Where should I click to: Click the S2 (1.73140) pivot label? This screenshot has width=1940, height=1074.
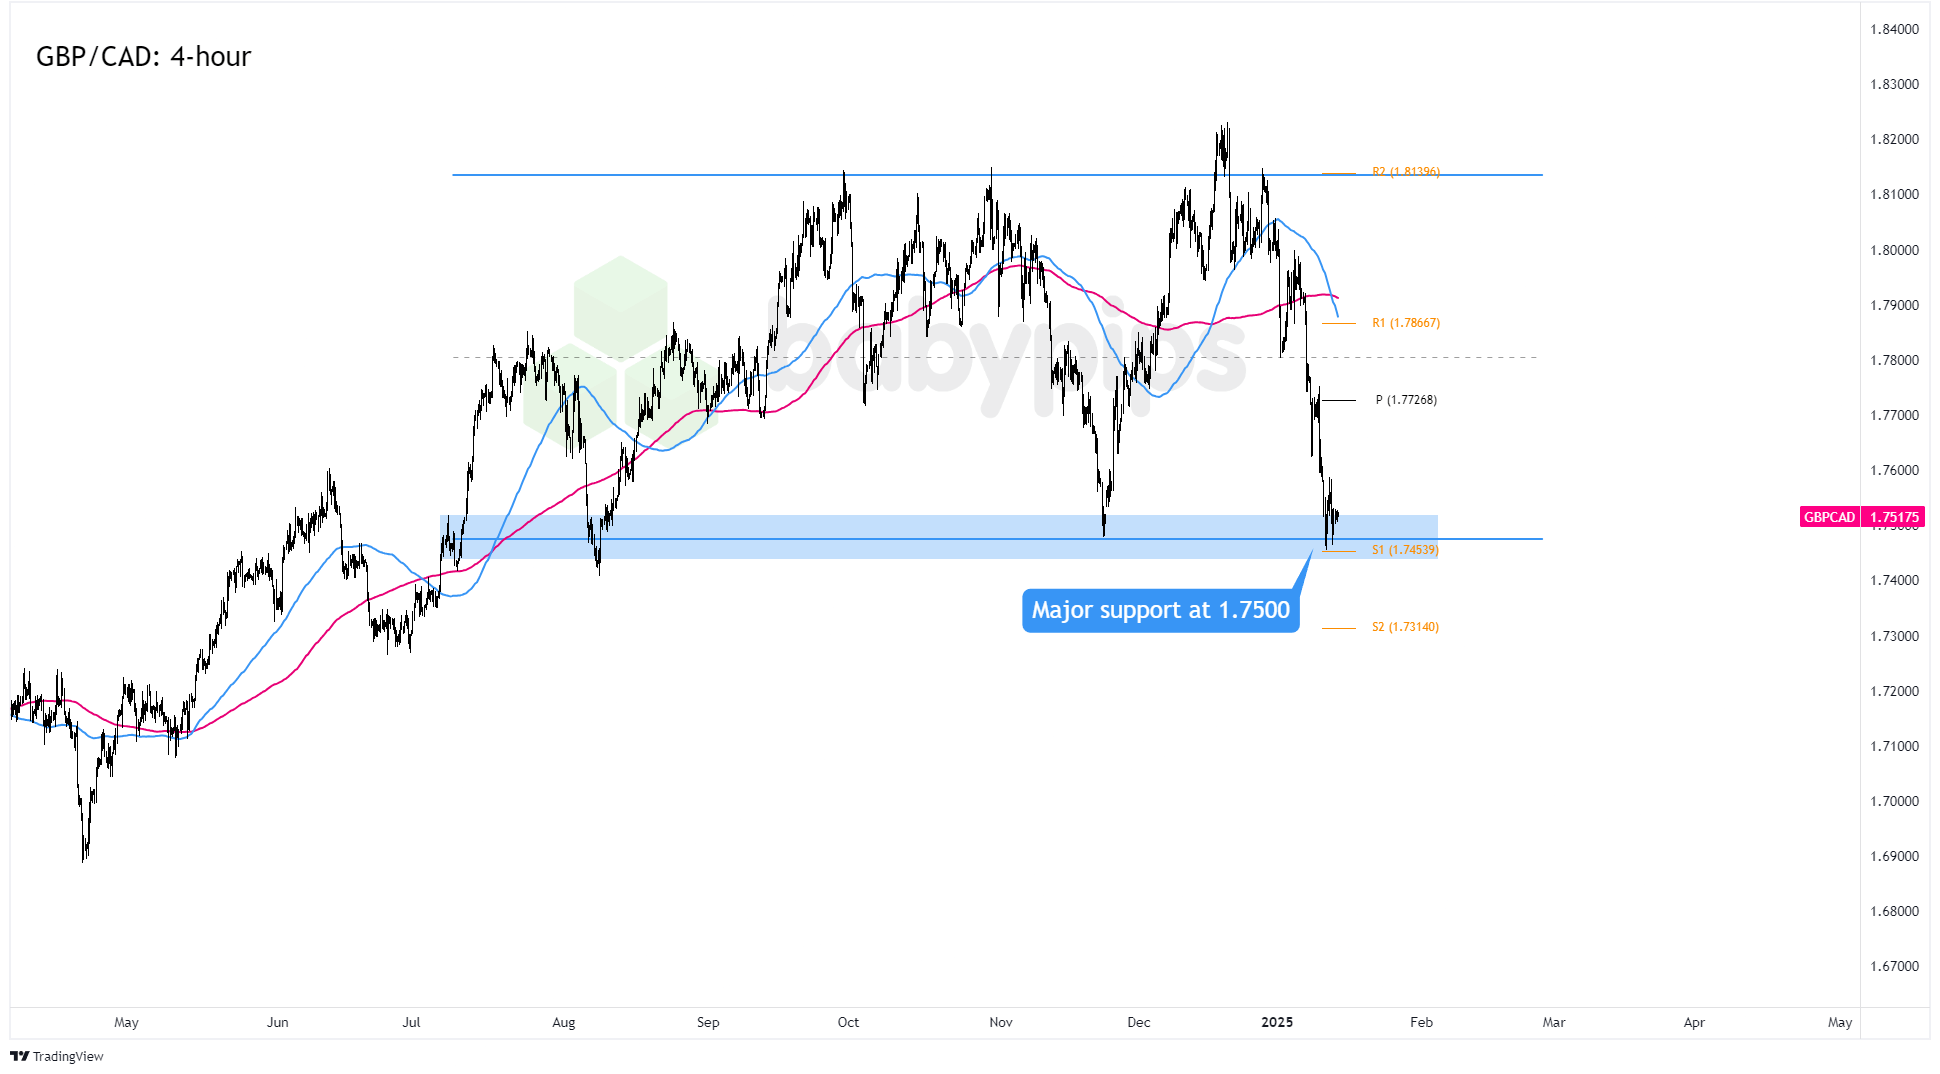click(1405, 627)
